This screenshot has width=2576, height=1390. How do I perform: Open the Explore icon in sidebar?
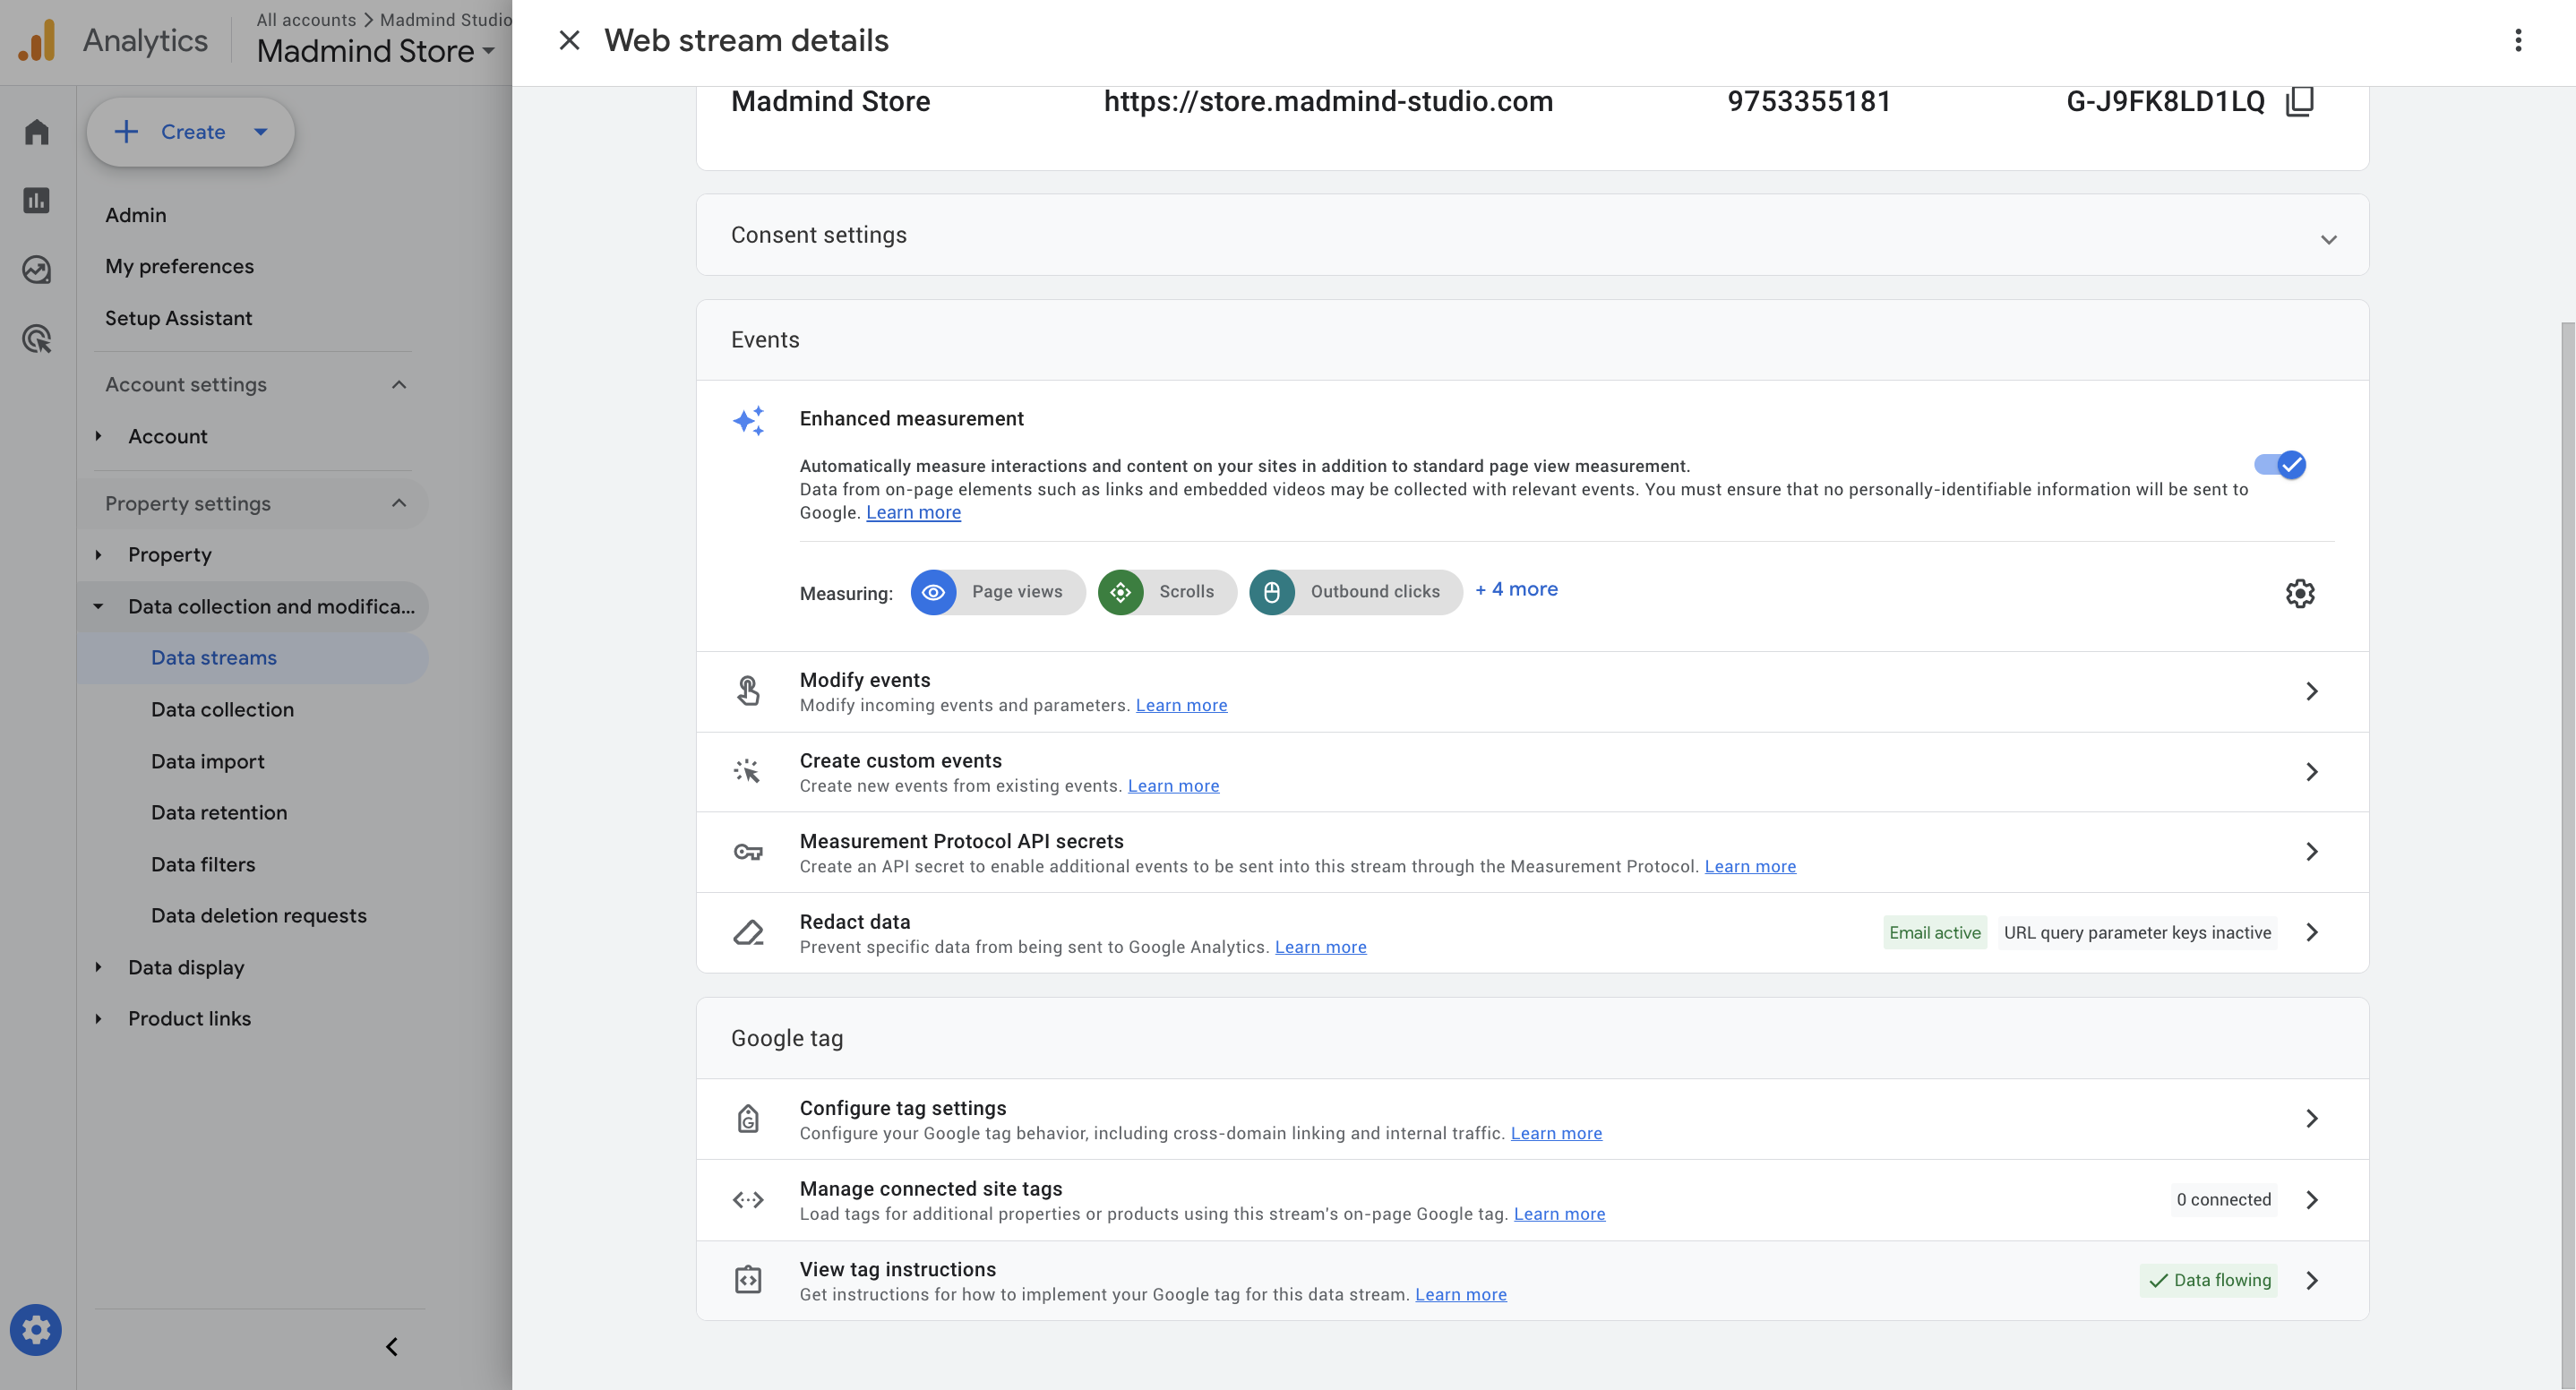tap(37, 270)
